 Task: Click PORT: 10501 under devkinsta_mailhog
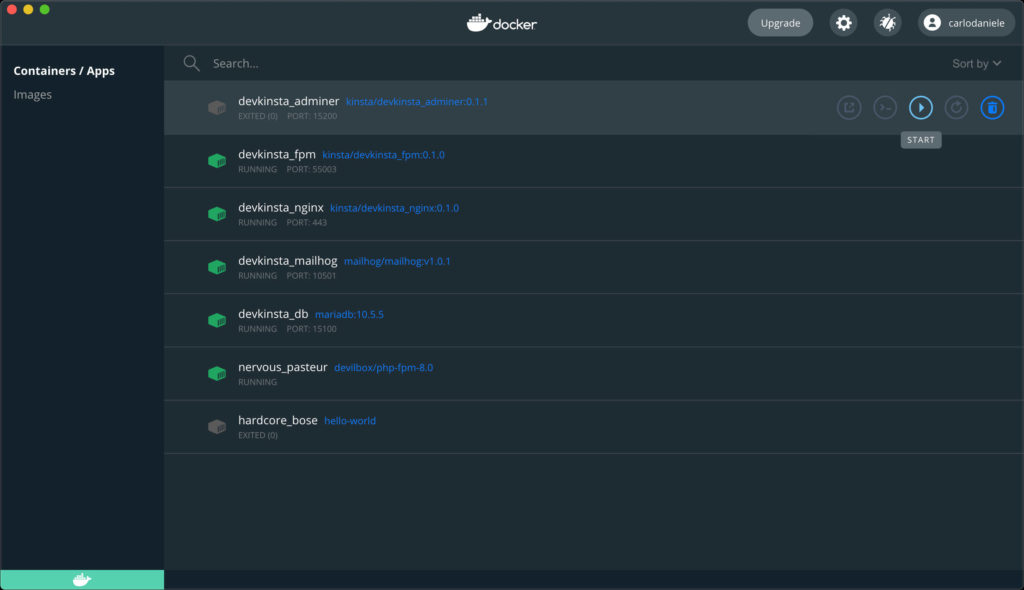click(x=312, y=276)
